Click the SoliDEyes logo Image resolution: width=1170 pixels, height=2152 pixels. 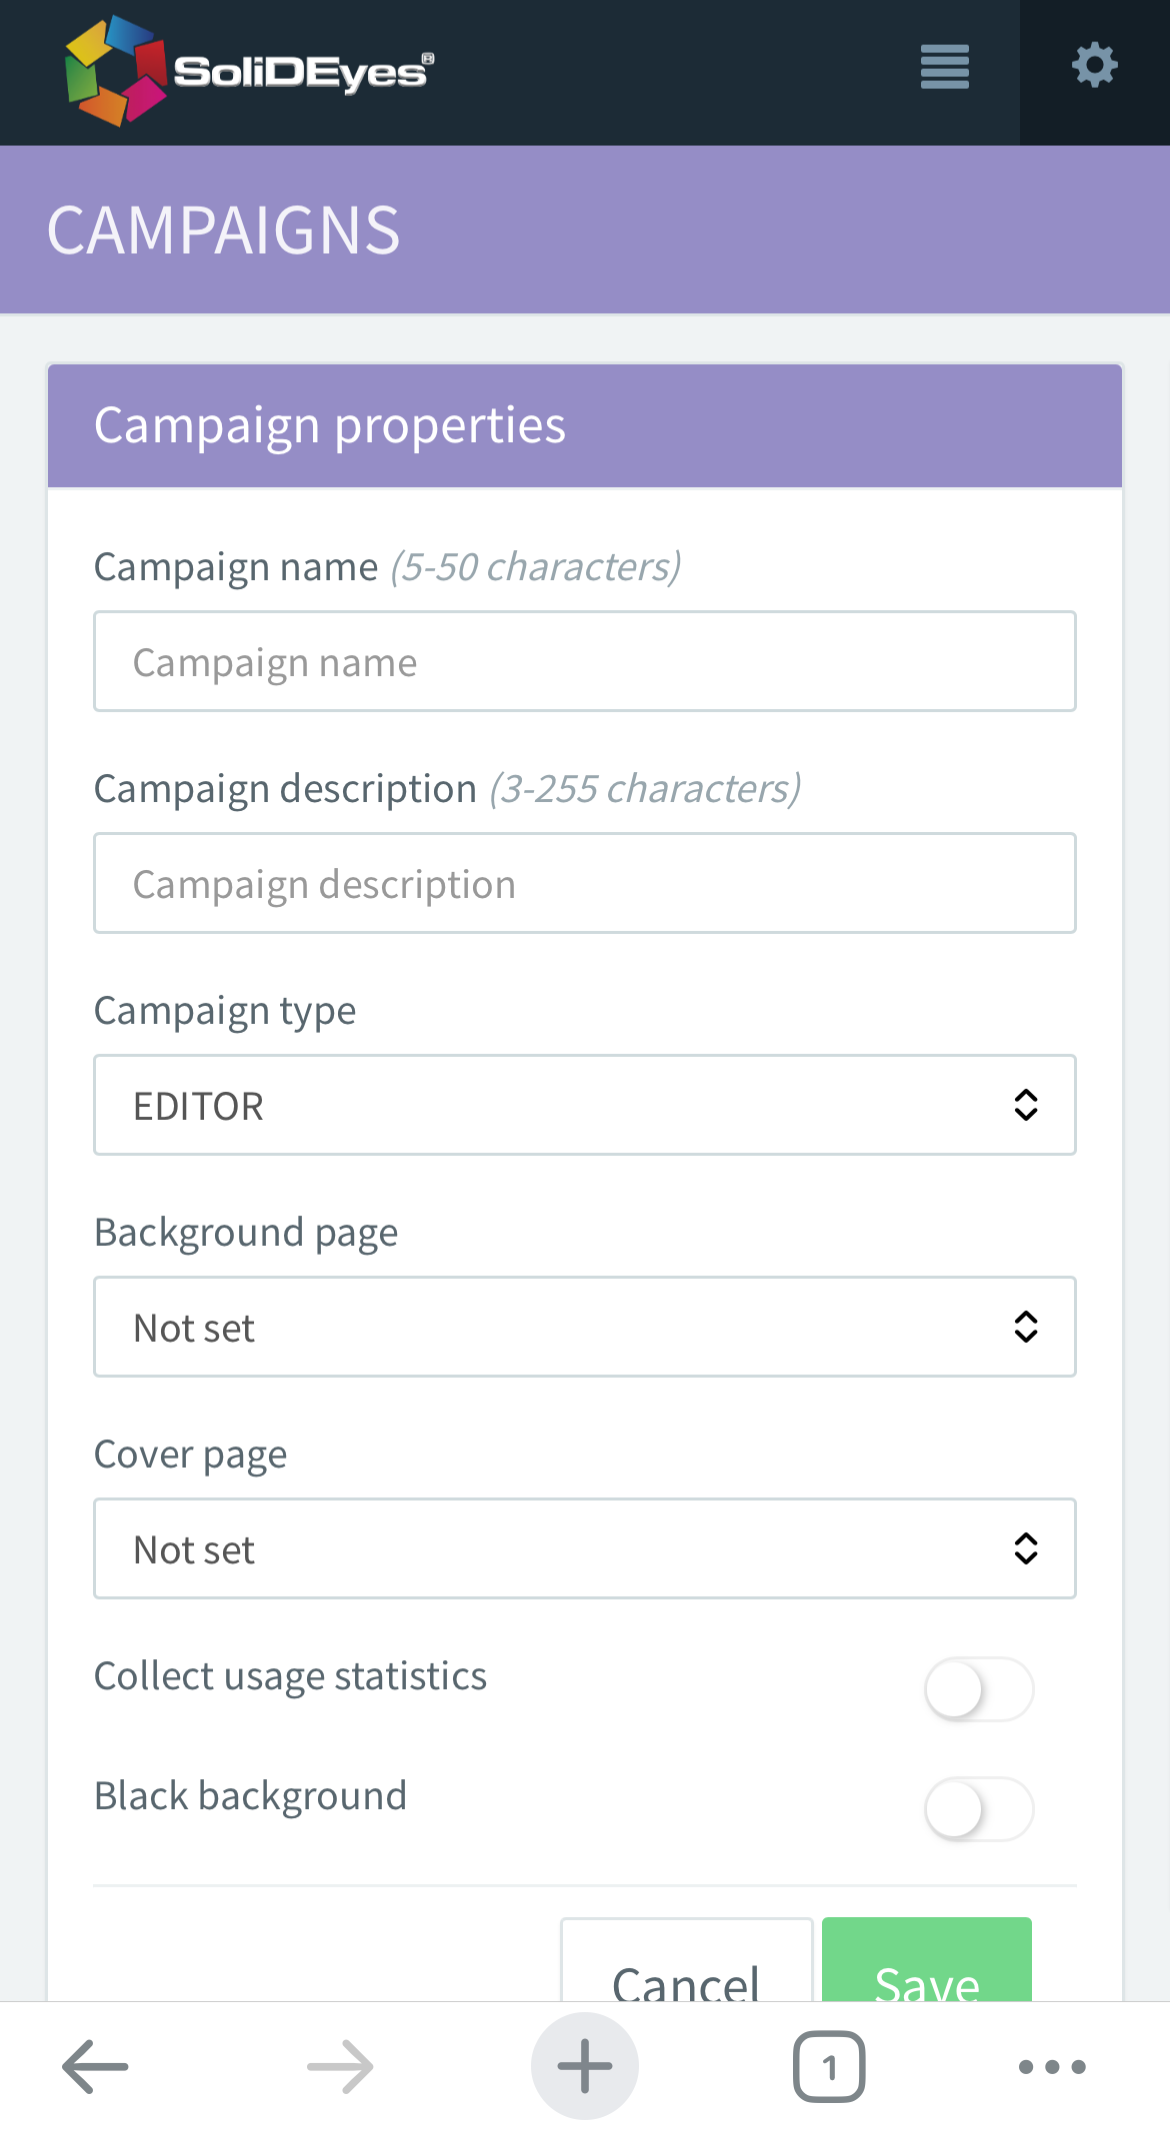[x=250, y=70]
